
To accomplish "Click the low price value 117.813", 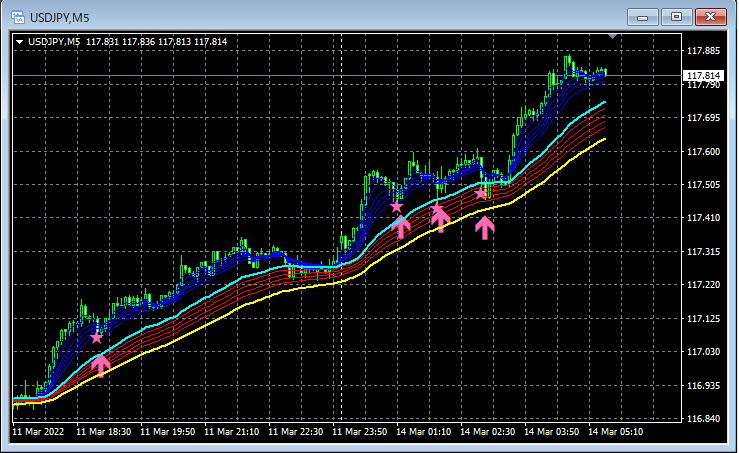I will [x=174, y=42].
